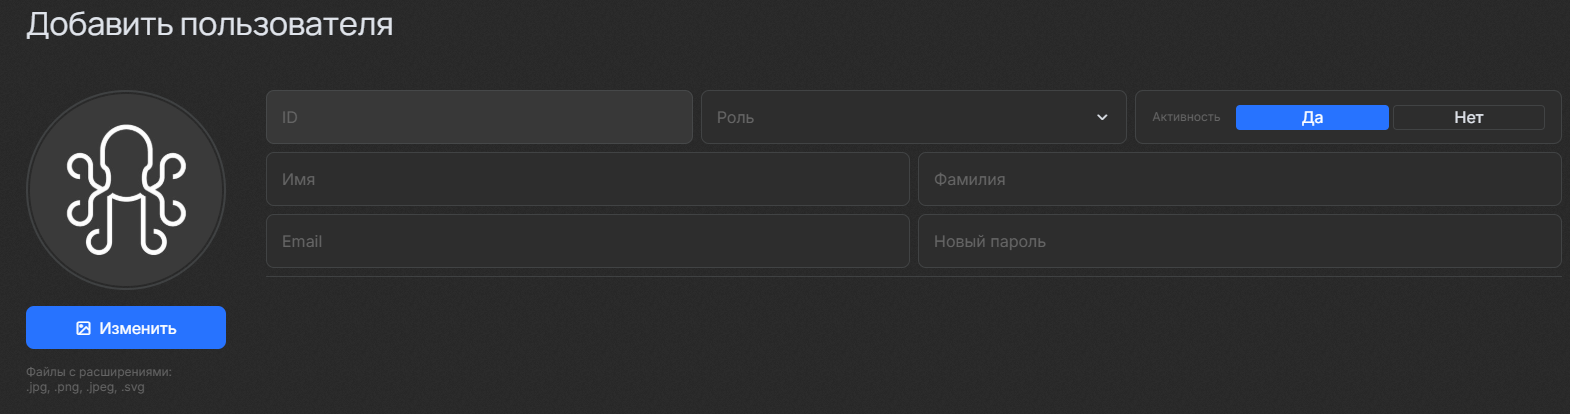The height and width of the screenshot is (414, 1570).
Task: Click the octopus avatar icon
Action: [x=126, y=190]
